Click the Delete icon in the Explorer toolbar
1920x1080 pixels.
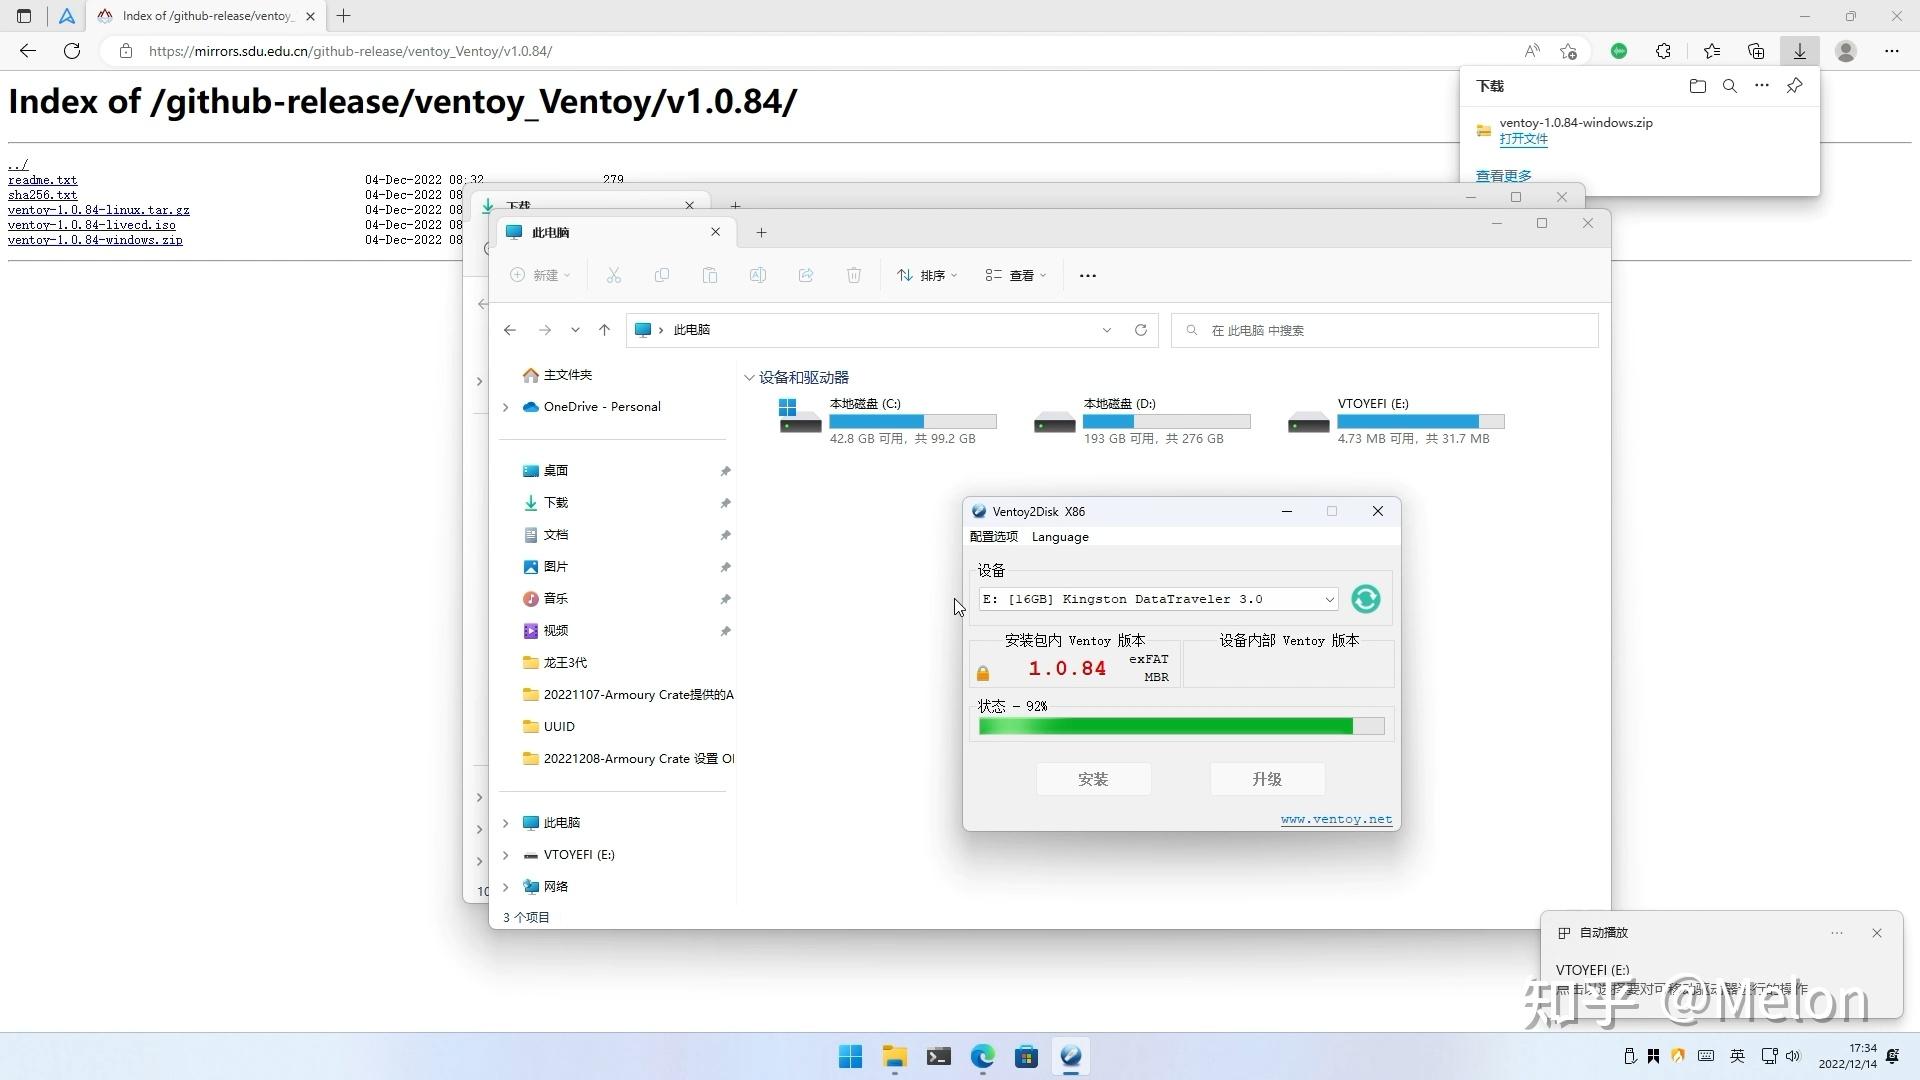pyautogui.click(x=854, y=275)
